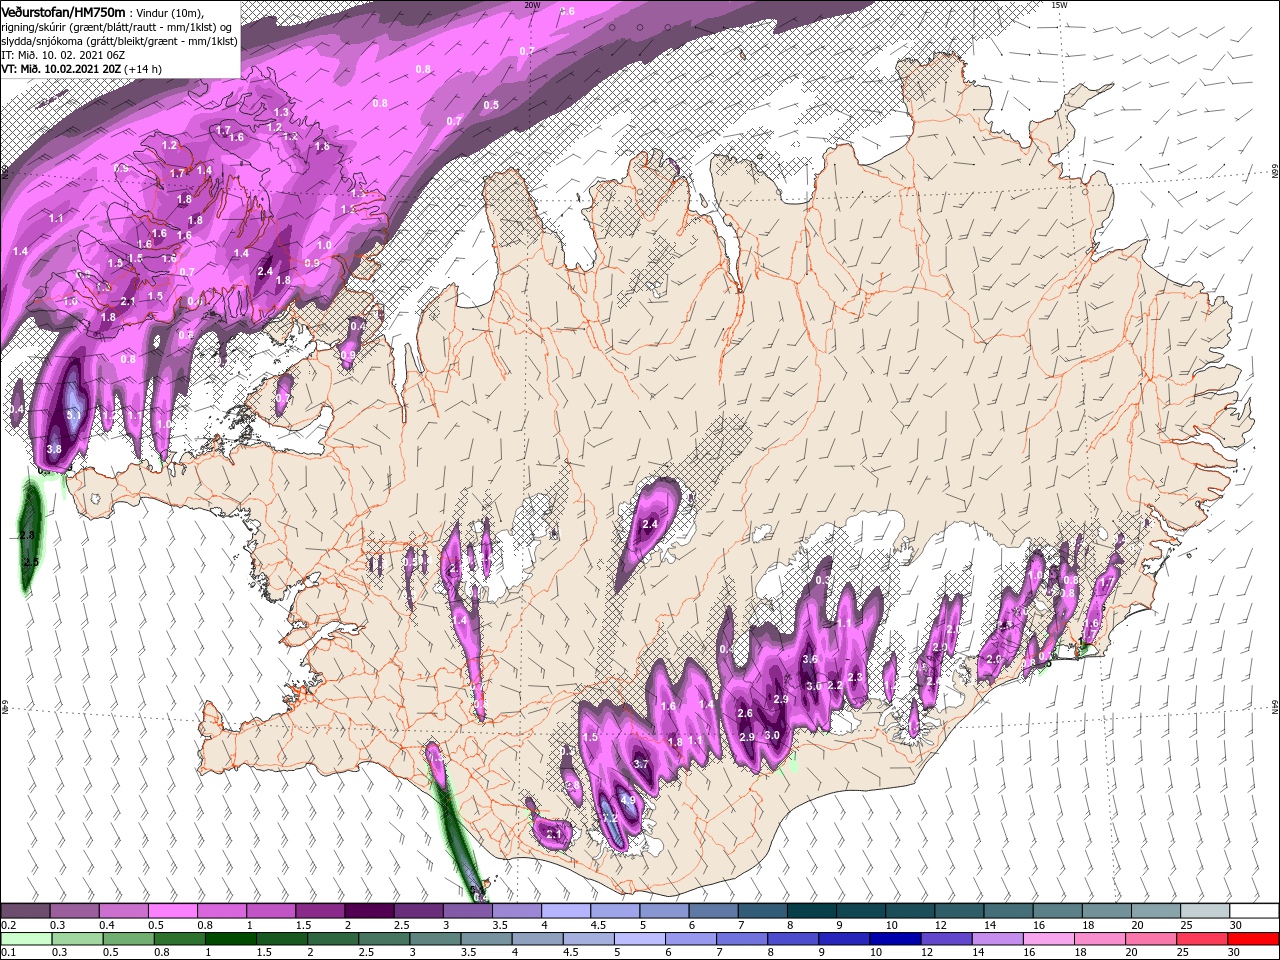Pick the orchid swatch between 0.4 and 0.5
Viewport: 1280px width, 960px height.
pos(124,911)
